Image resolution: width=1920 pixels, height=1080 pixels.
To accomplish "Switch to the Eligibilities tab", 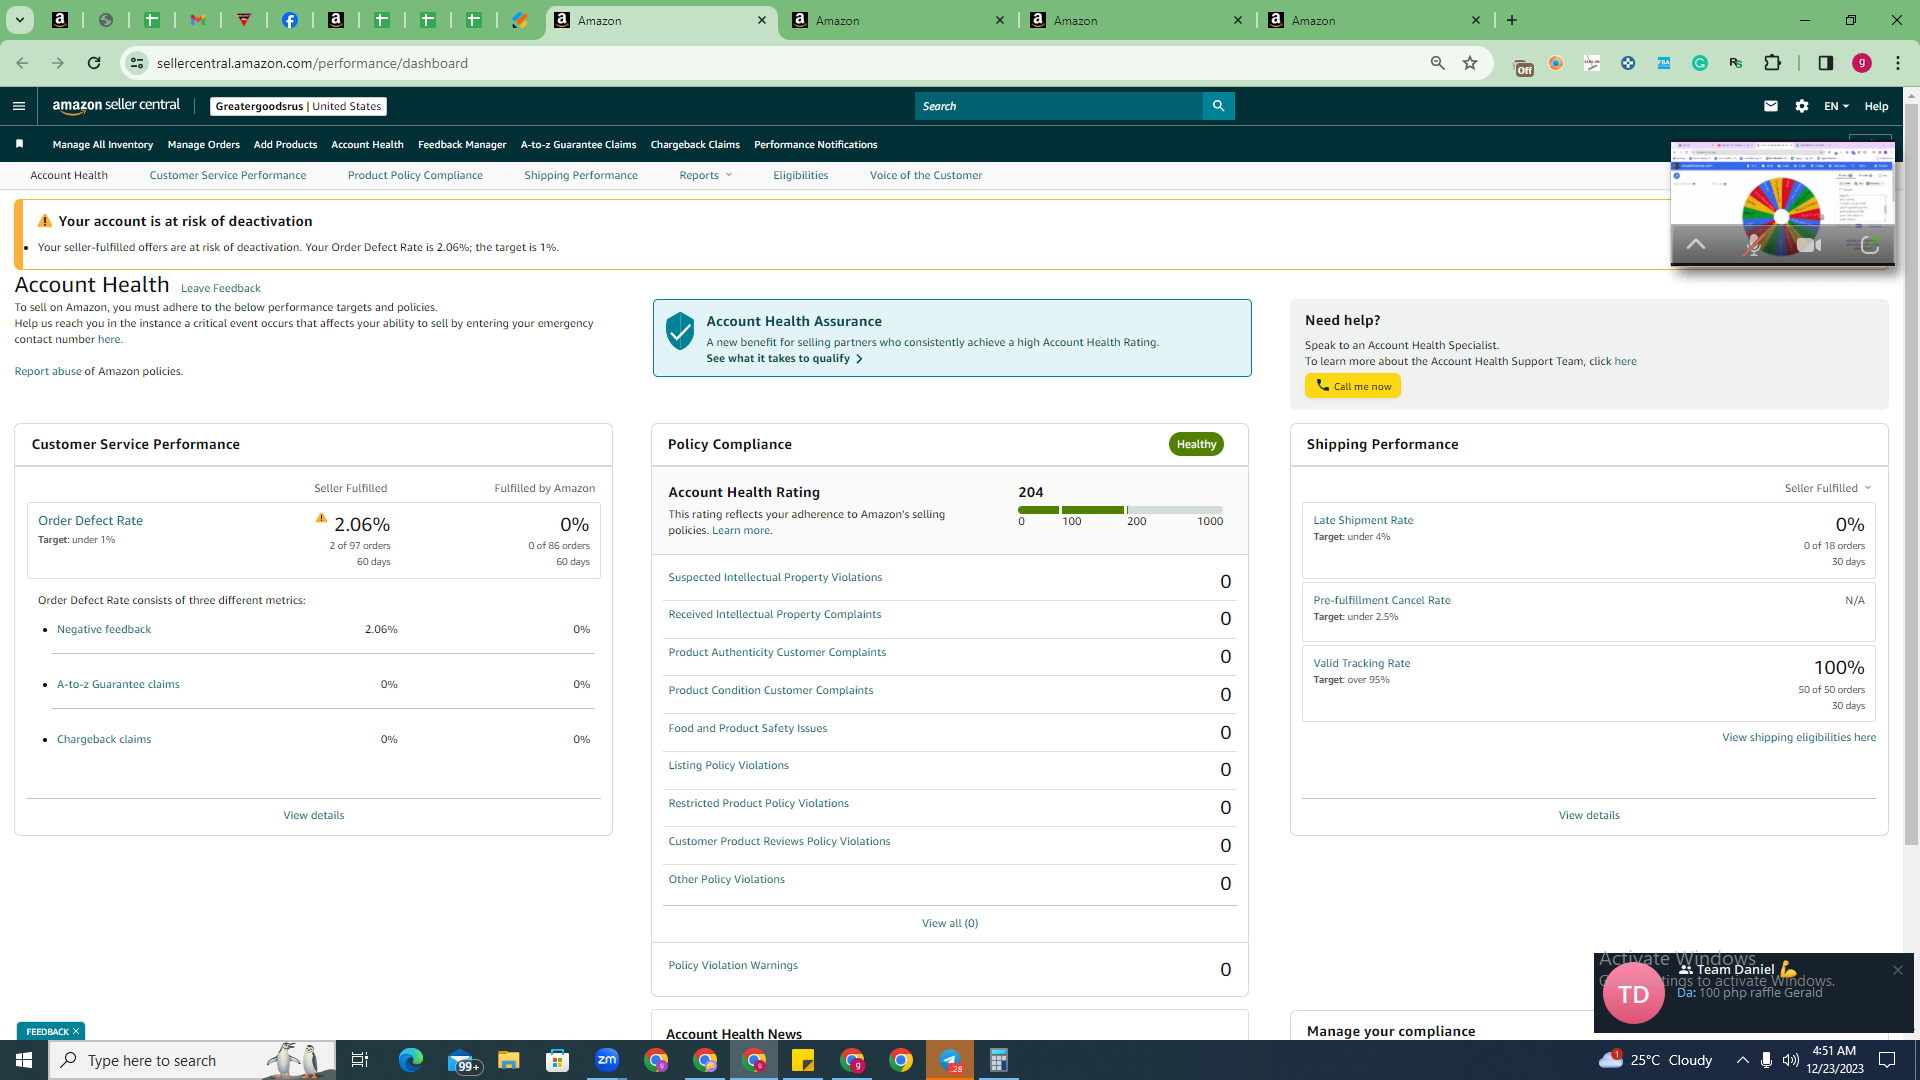I will point(800,175).
